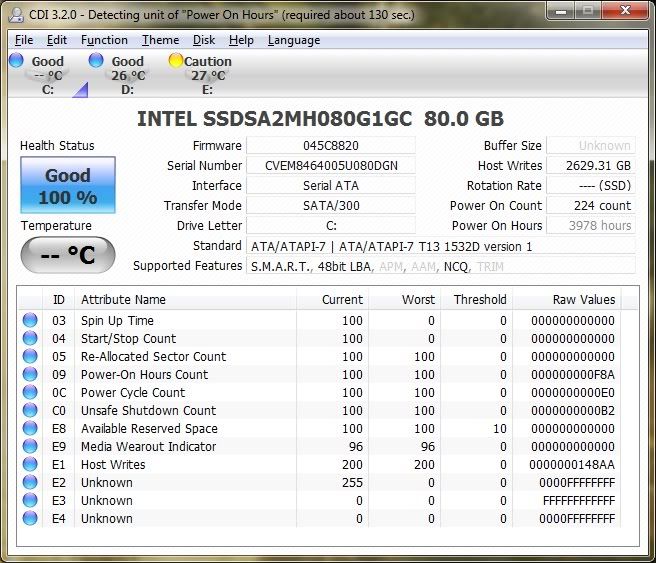656x563 pixels.
Task: Click the Interface field Serial ATA
Action: (331, 186)
